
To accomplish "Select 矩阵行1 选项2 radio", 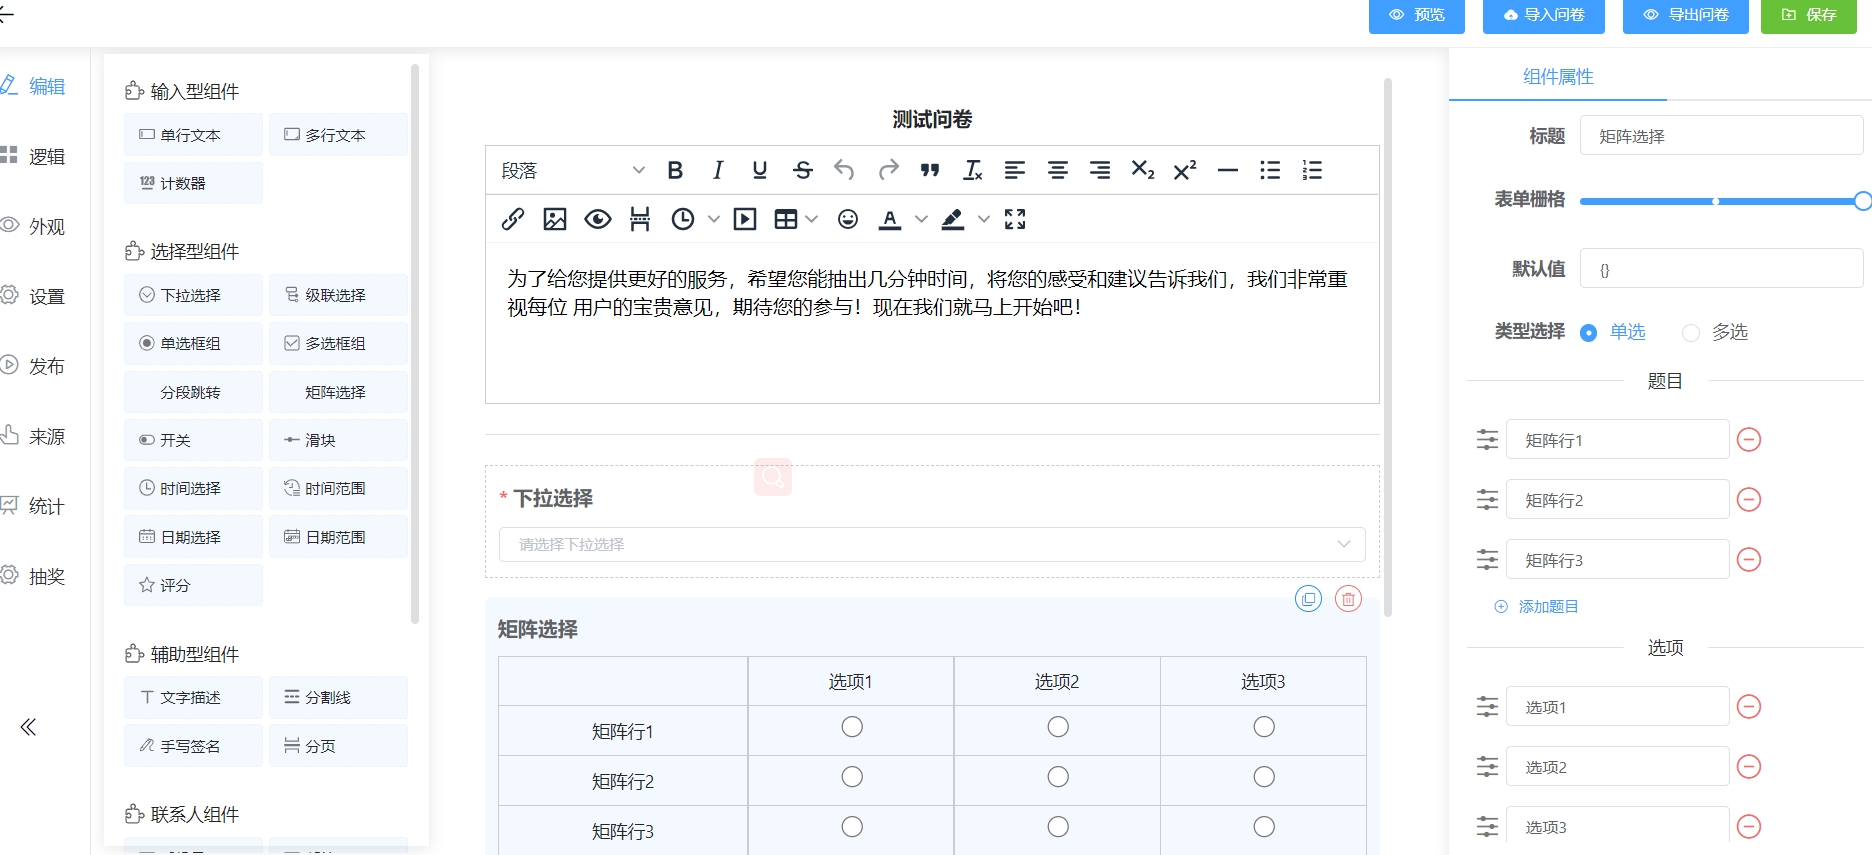I will (x=1058, y=727).
